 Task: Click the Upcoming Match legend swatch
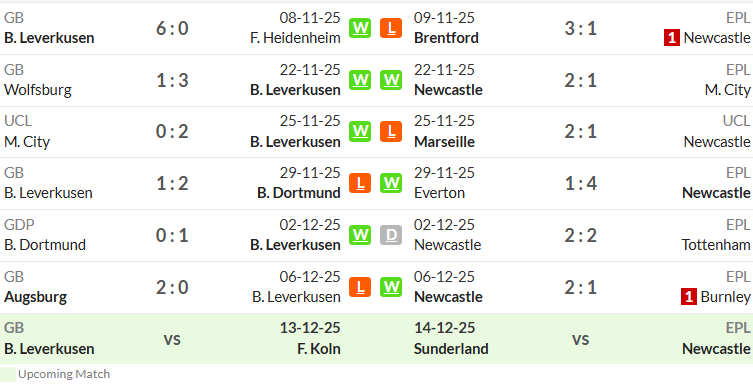click(8, 374)
